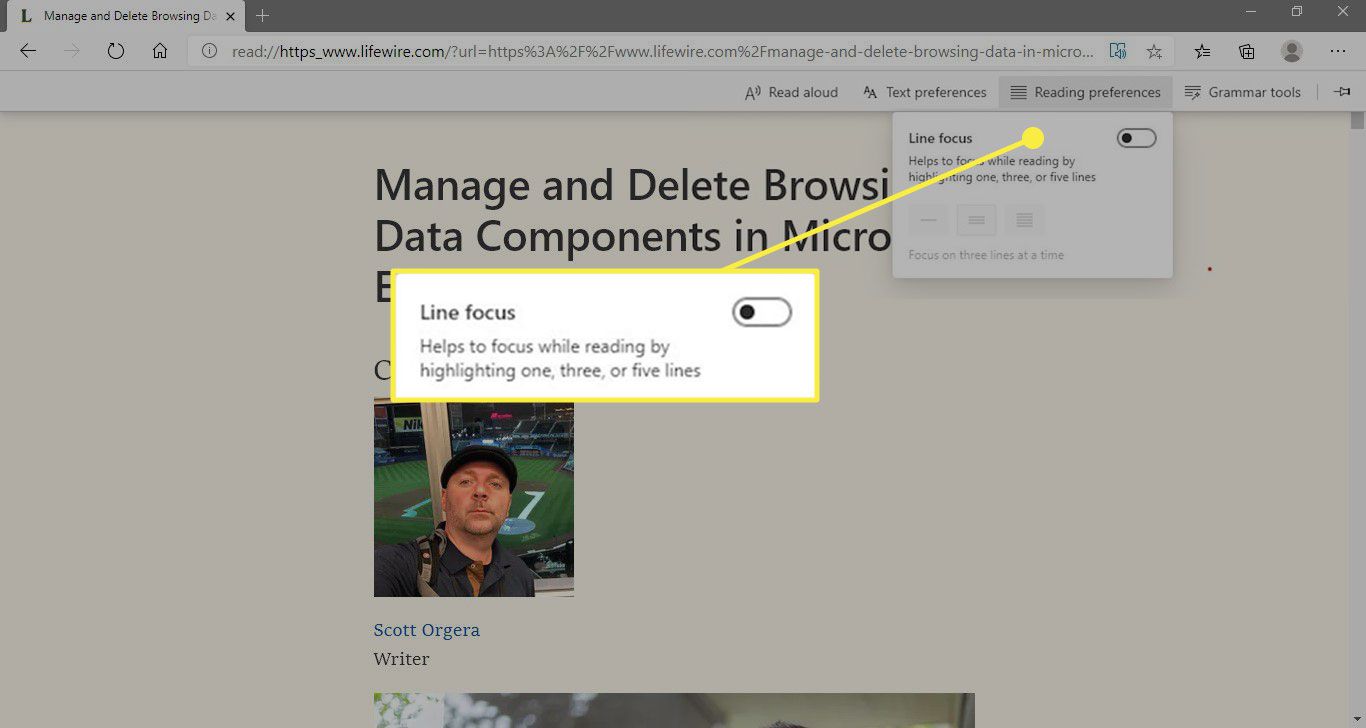Select five-line focus option icon

[x=1024, y=220]
